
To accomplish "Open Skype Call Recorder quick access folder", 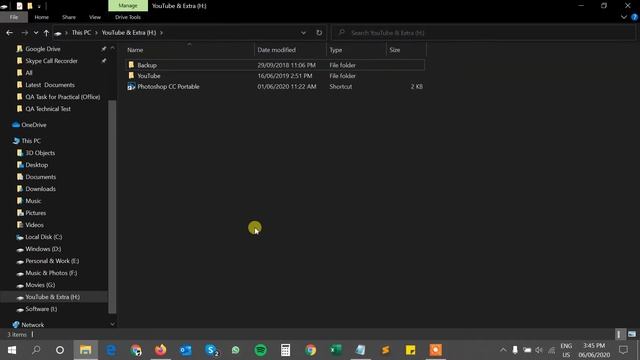I will 51,61.
